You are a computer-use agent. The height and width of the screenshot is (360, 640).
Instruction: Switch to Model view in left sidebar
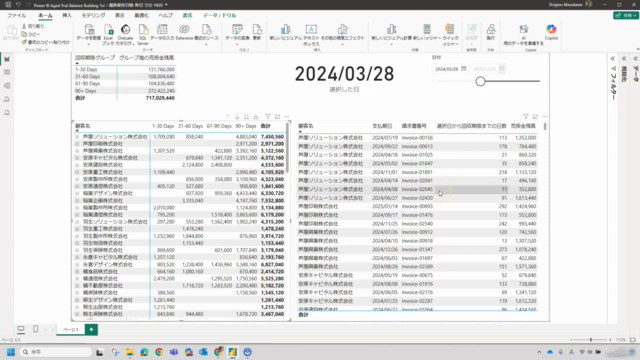click(x=7, y=86)
